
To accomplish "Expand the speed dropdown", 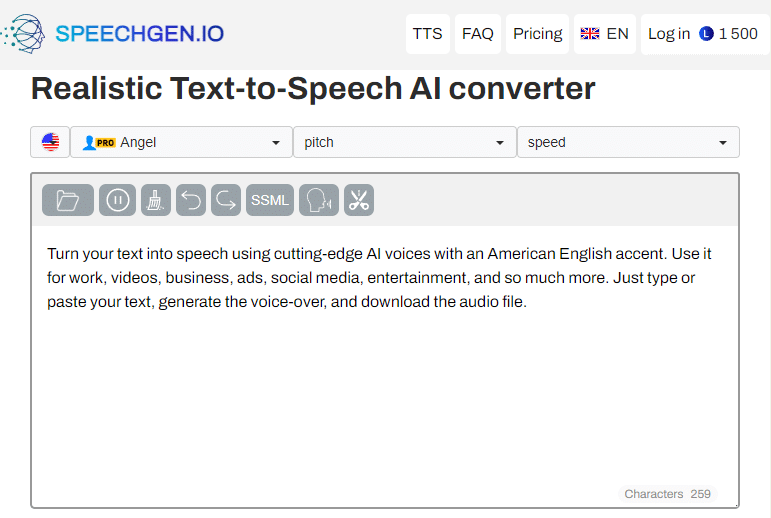I will pos(627,142).
